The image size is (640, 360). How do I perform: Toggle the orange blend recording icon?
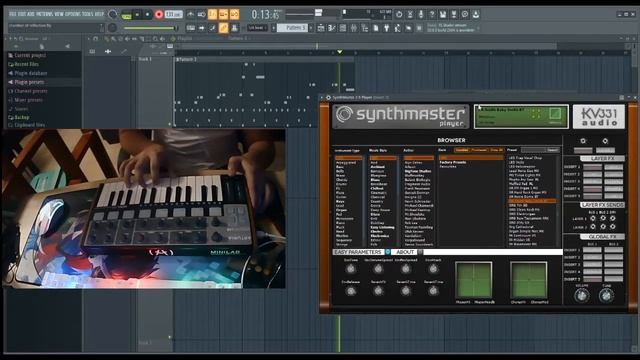point(224,15)
